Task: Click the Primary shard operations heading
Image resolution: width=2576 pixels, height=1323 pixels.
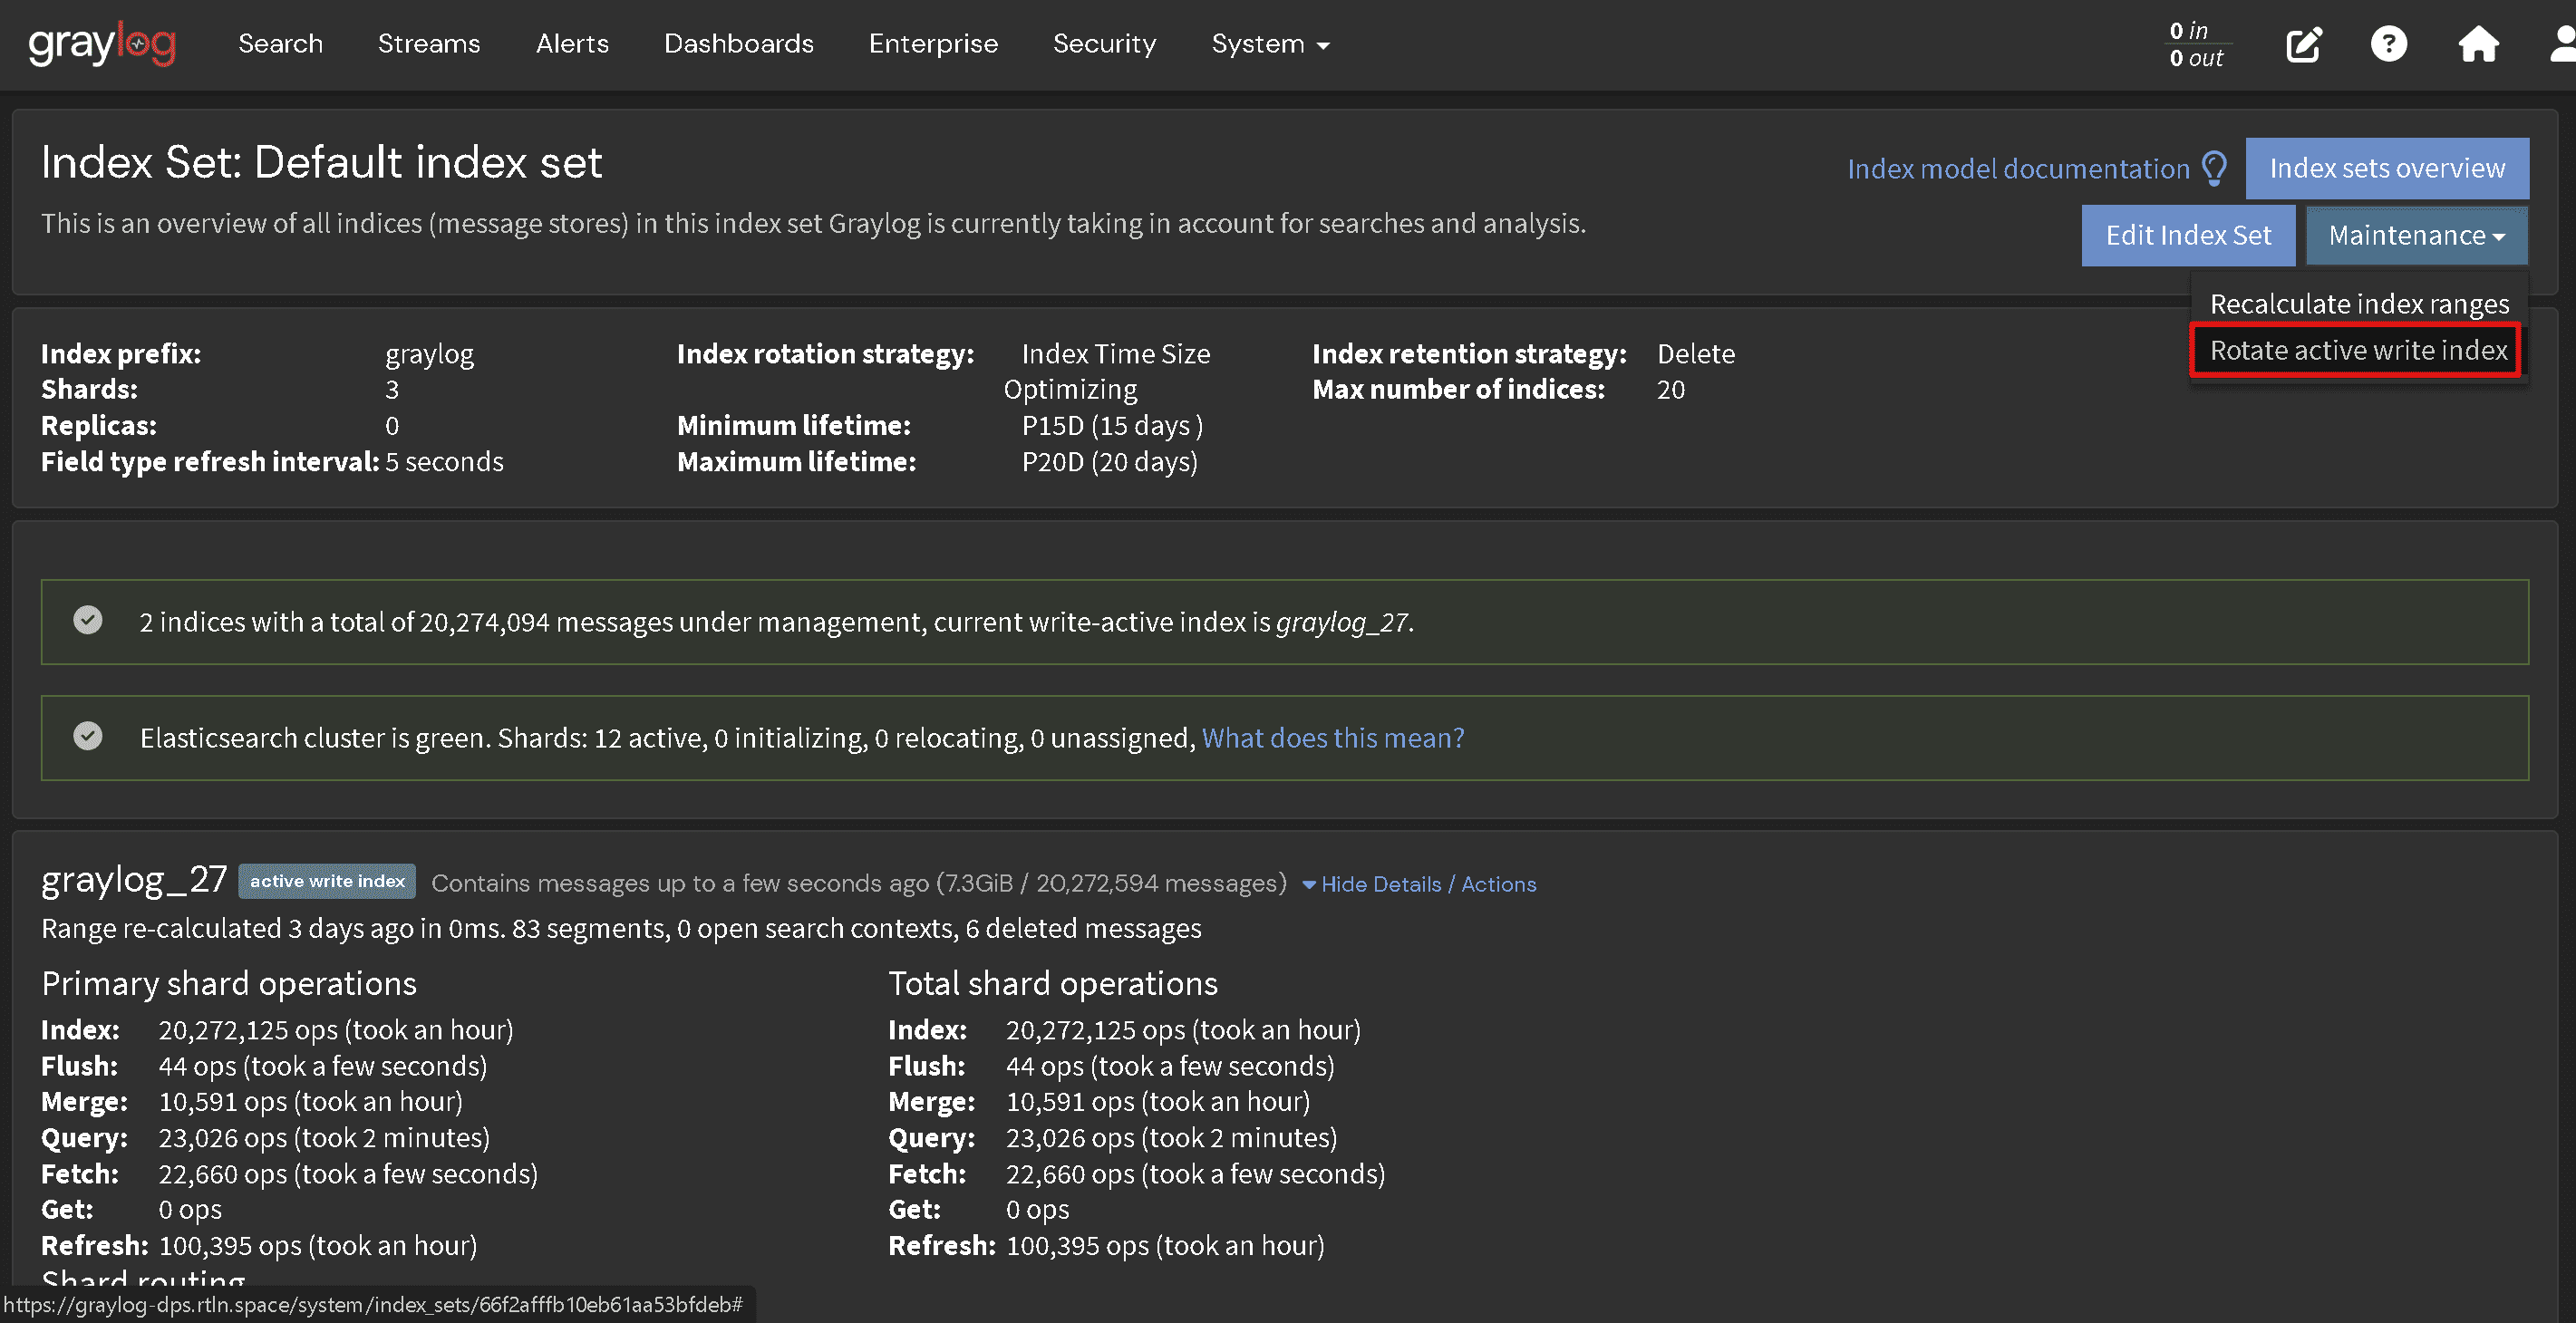Action: (228, 983)
